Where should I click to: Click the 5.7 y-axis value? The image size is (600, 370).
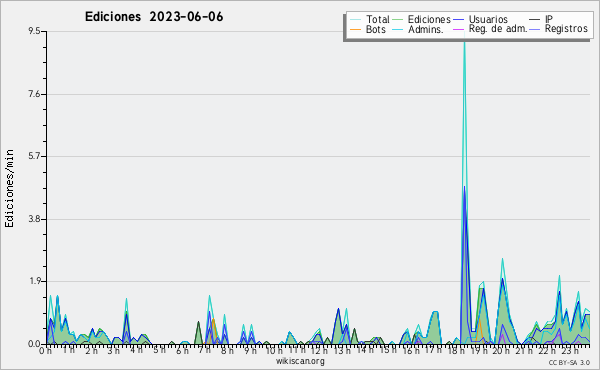point(34,156)
